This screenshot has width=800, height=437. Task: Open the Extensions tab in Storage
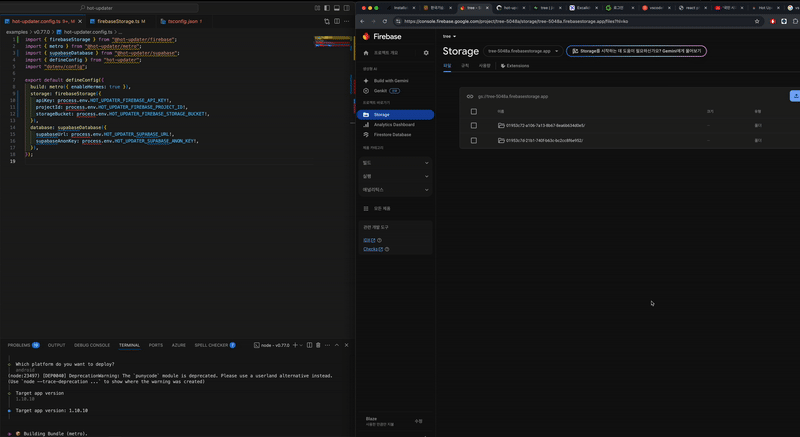515,66
